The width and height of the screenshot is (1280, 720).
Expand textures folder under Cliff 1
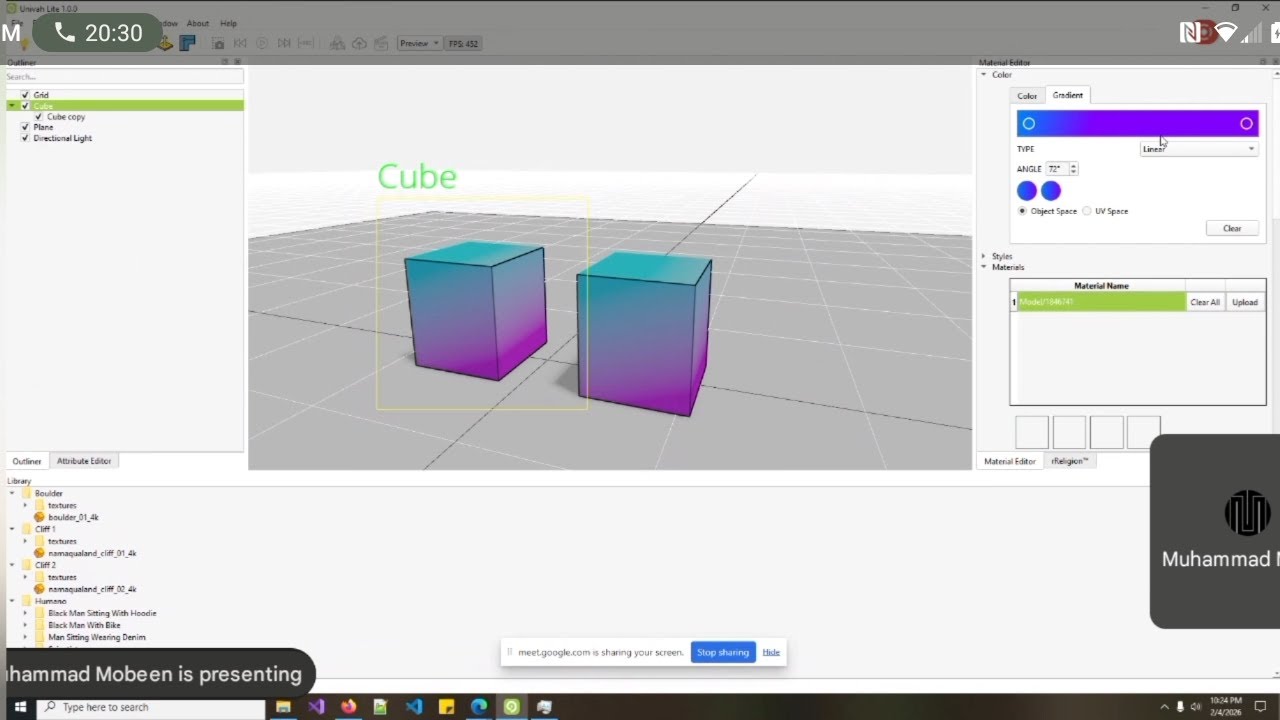tap(26, 541)
